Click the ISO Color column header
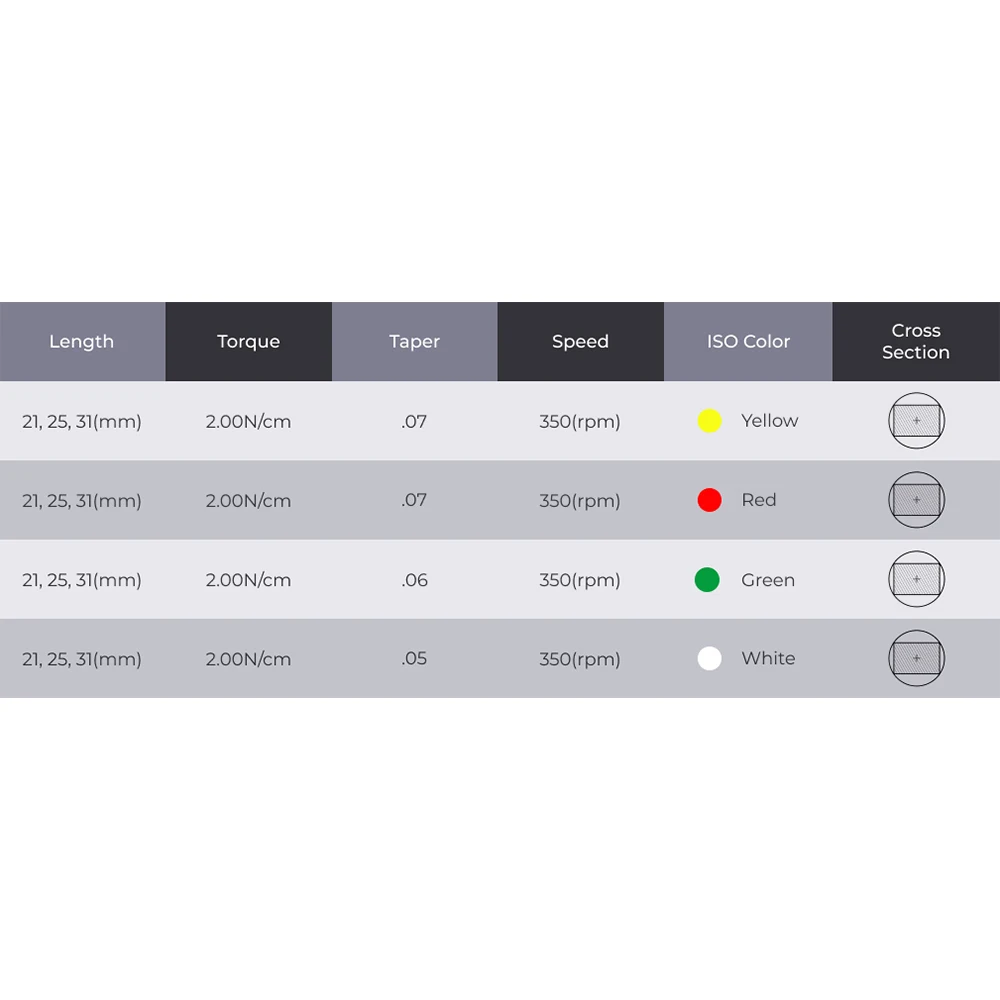The image size is (1000, 1000). pos(748,342)
